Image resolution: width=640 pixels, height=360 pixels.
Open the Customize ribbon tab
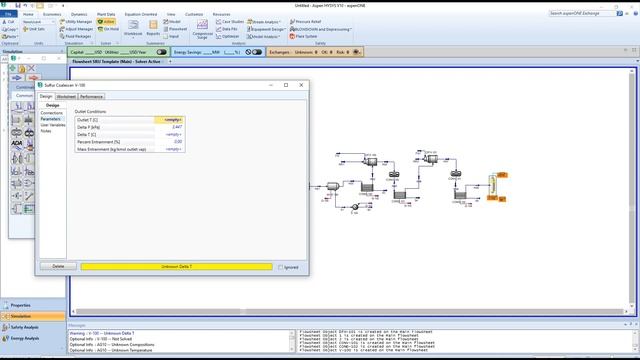194,14
